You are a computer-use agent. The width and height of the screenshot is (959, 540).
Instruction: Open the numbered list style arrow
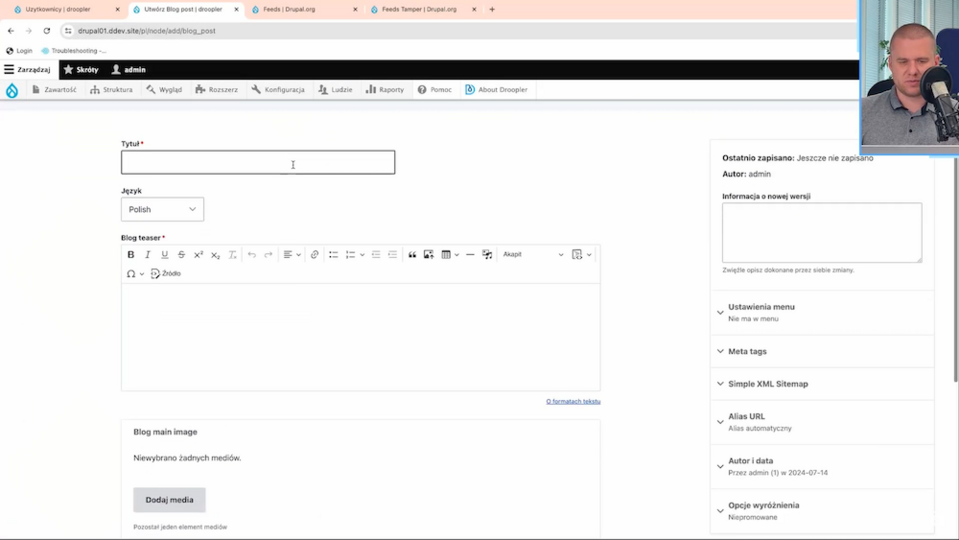coord(362,254)
